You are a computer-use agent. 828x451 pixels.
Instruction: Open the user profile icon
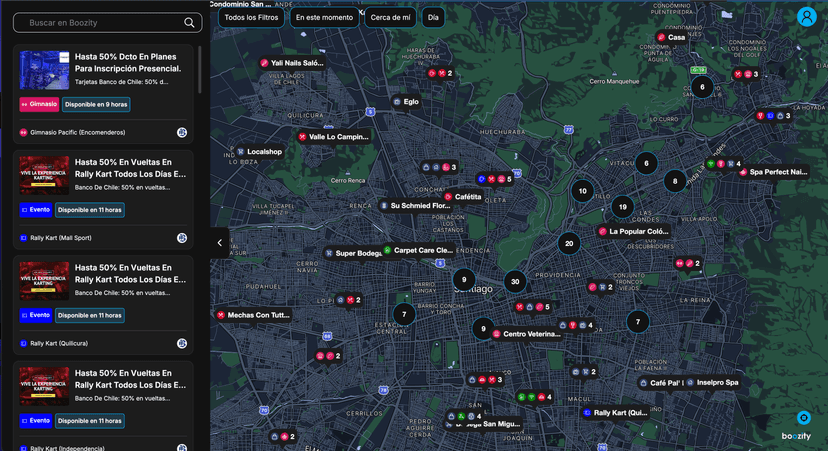pos(806,17)
